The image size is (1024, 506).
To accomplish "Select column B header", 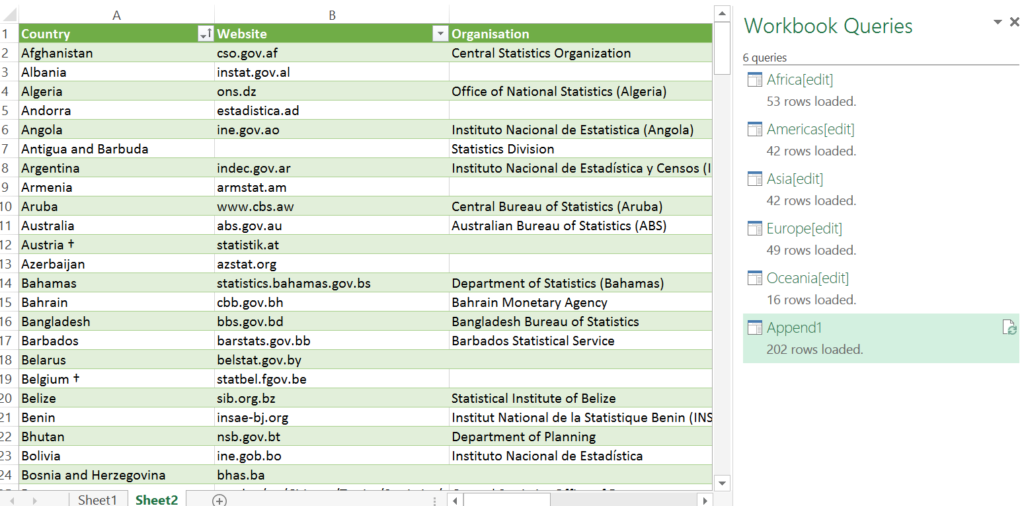I will [x=332, y=14].
